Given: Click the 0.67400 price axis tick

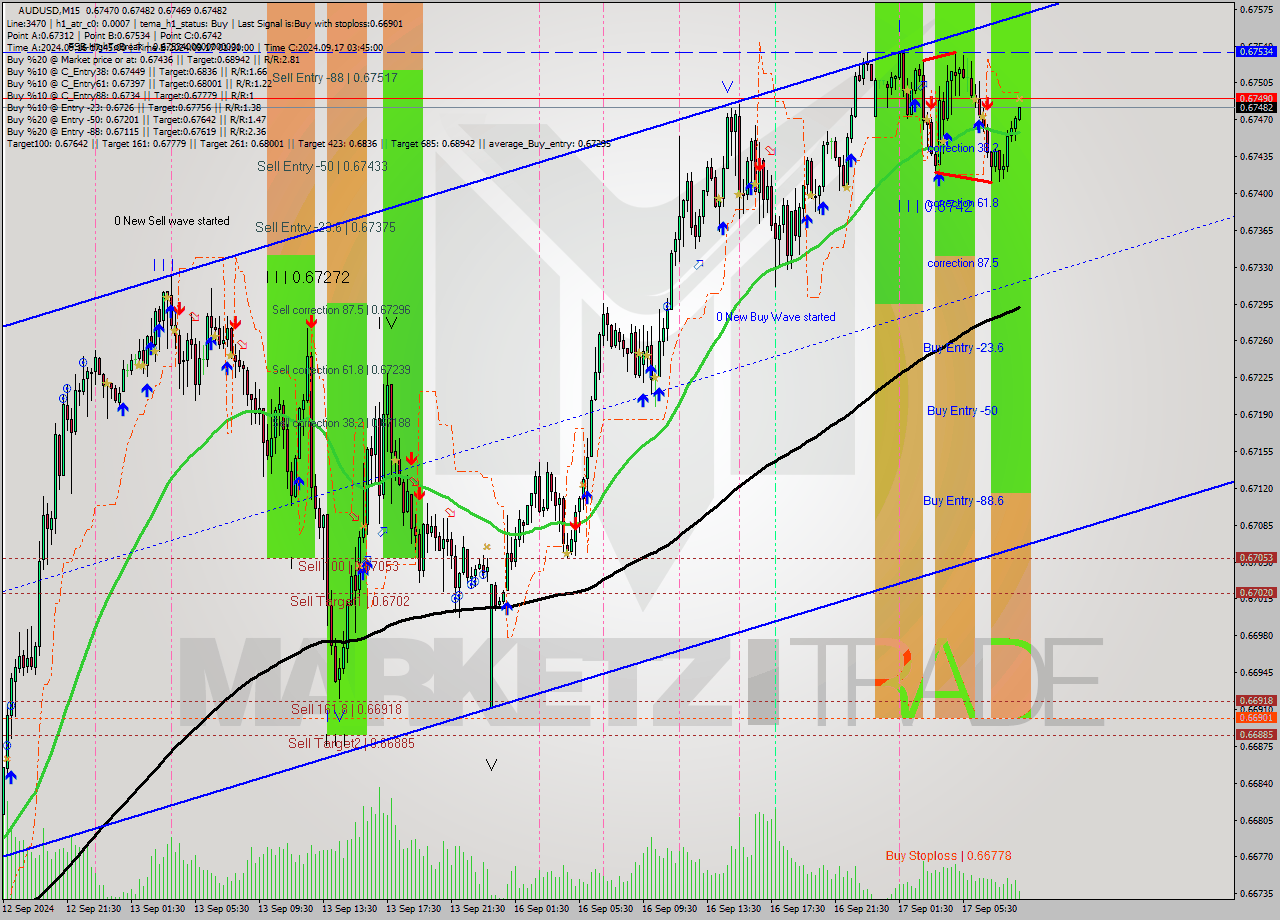Looking at the screenshot, I should pyautogui.click(x=1257, y=193).
